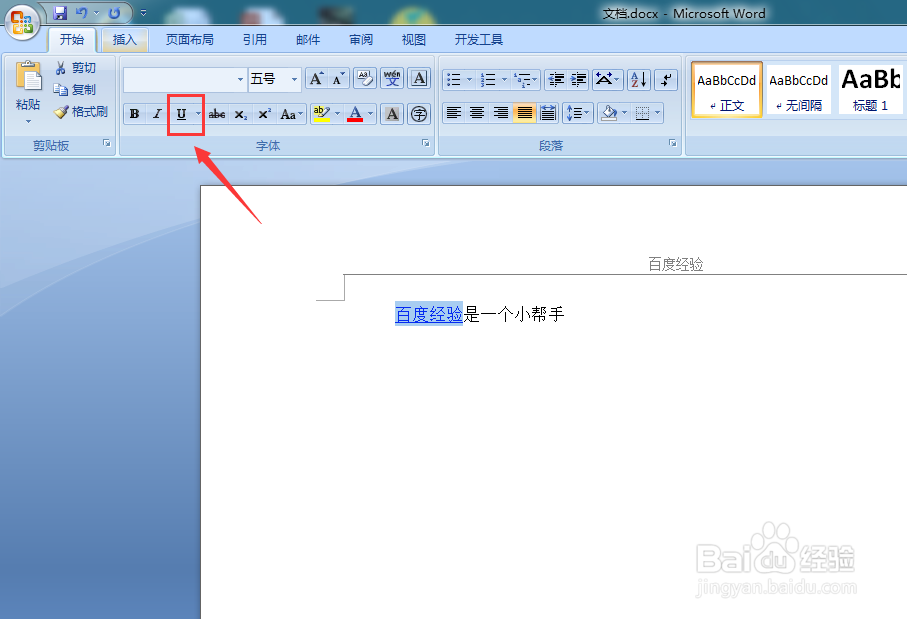Open the 插入 ribbon tab
The height and width of the screenshot is (619, 907).
point(124,39)
